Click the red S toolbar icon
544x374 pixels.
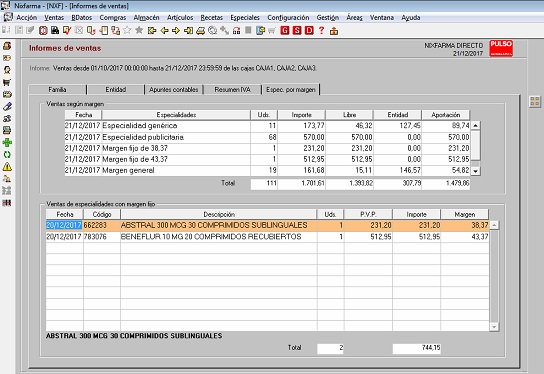pyautogui.click(x=297, y=31)
